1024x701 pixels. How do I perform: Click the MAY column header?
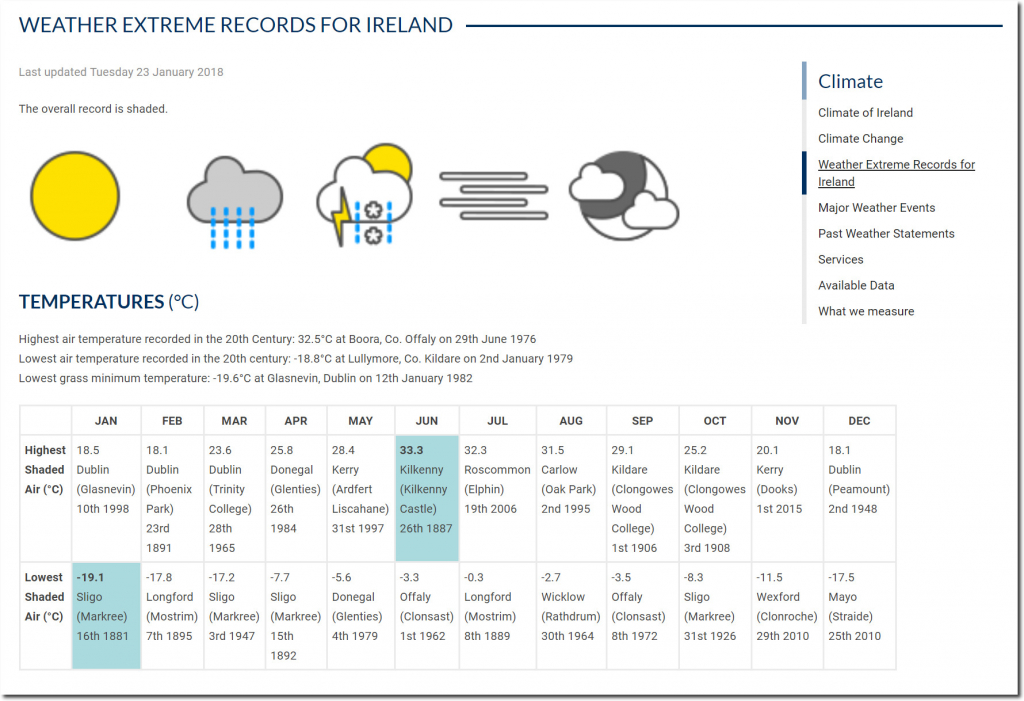360,421
